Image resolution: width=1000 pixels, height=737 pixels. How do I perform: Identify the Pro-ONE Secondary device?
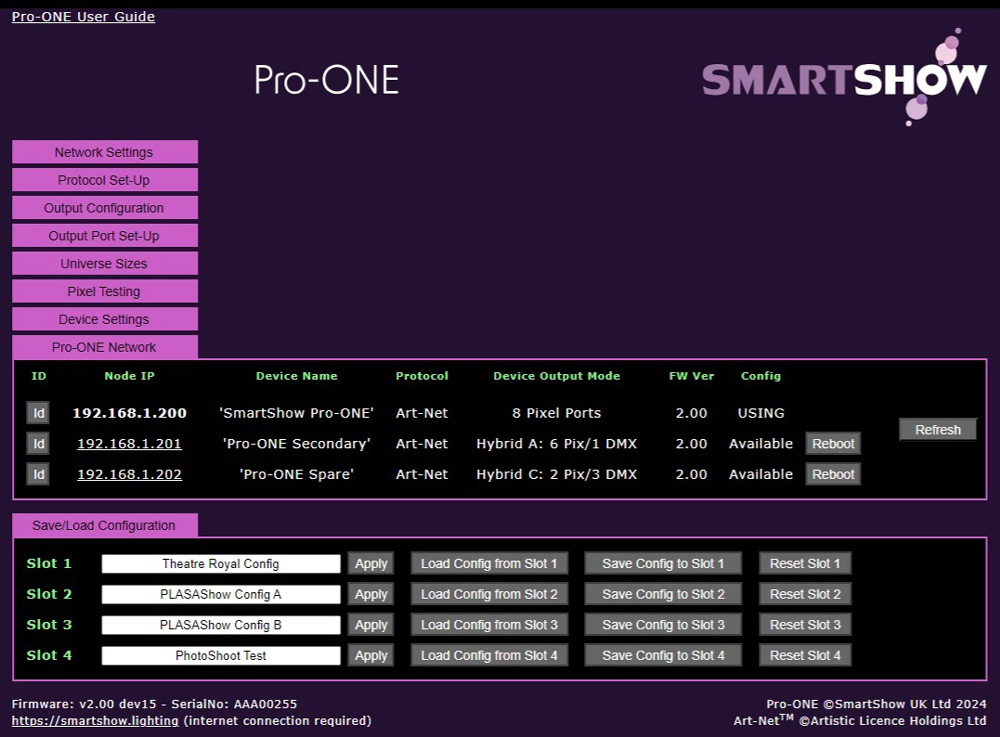coord(38,444)
